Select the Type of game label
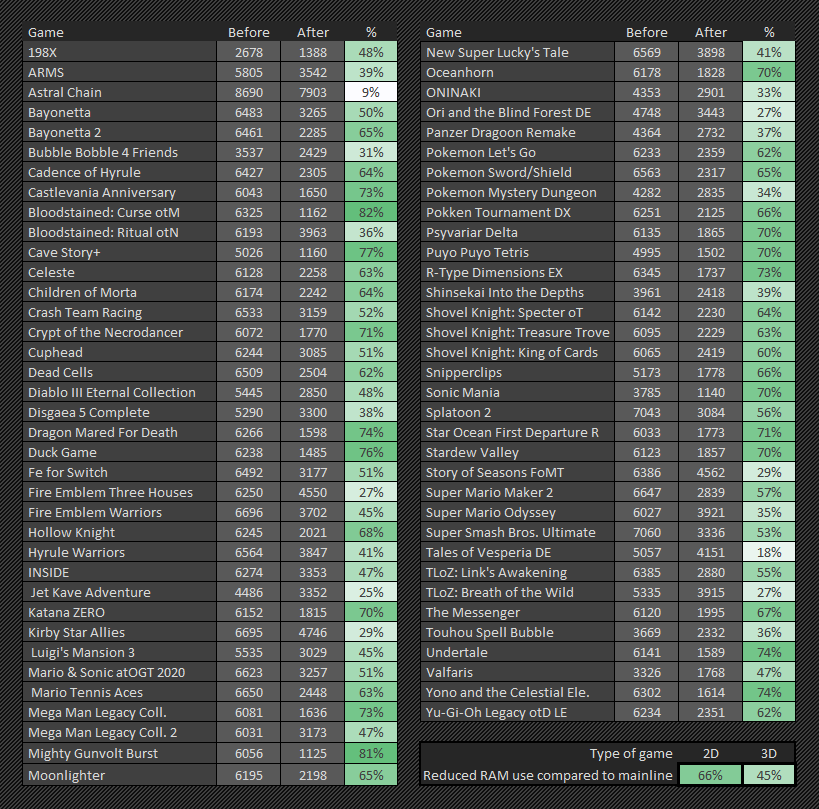This screenshot has width=819, height=809. [x=631, y=754]
